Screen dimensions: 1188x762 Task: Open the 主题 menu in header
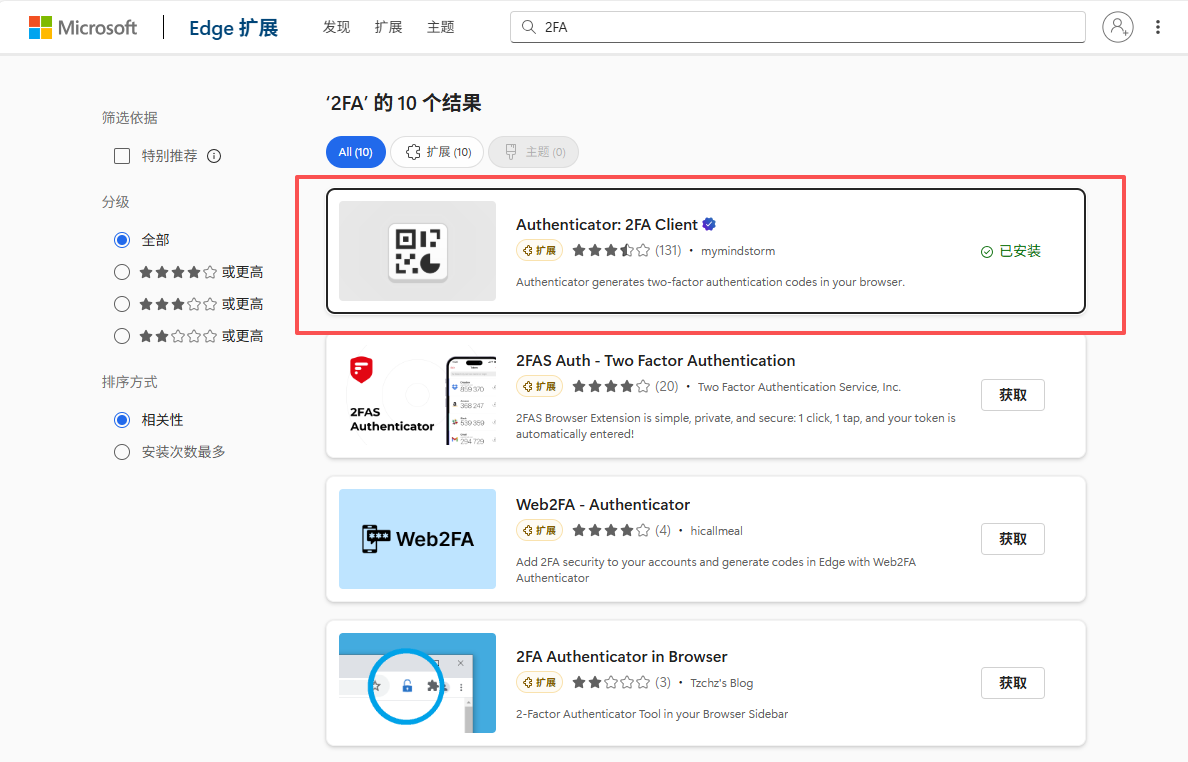coord(440,27)
